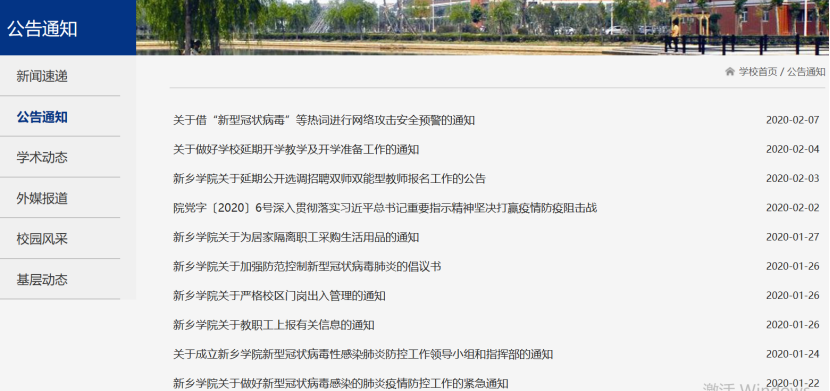The height and width of the screenshot is (391, 830).
Task: Open the 防控工作领导小组和指挥部 notice
Action: click(363, 354)
